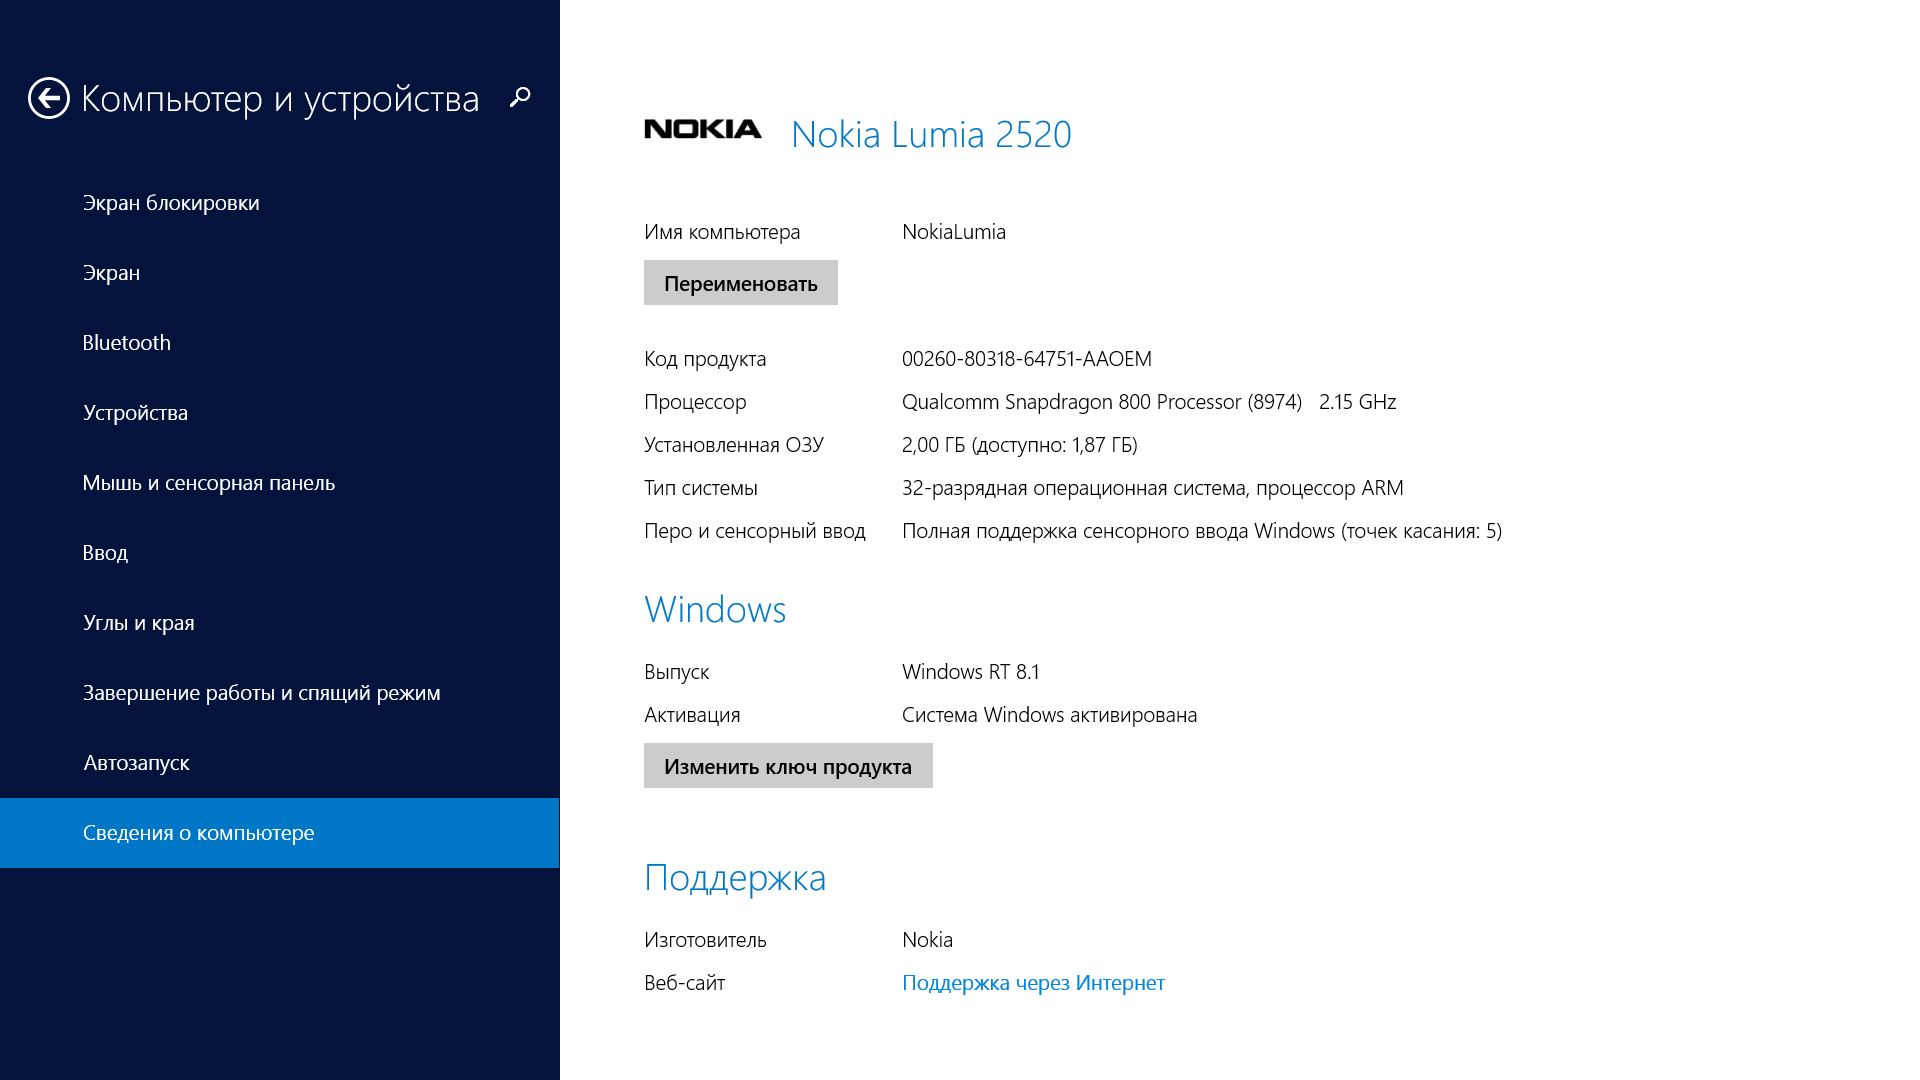The image size is (1920, 1080).
Task: Click the Перо и сенсорный ввод label
Action: click(755, 531)
